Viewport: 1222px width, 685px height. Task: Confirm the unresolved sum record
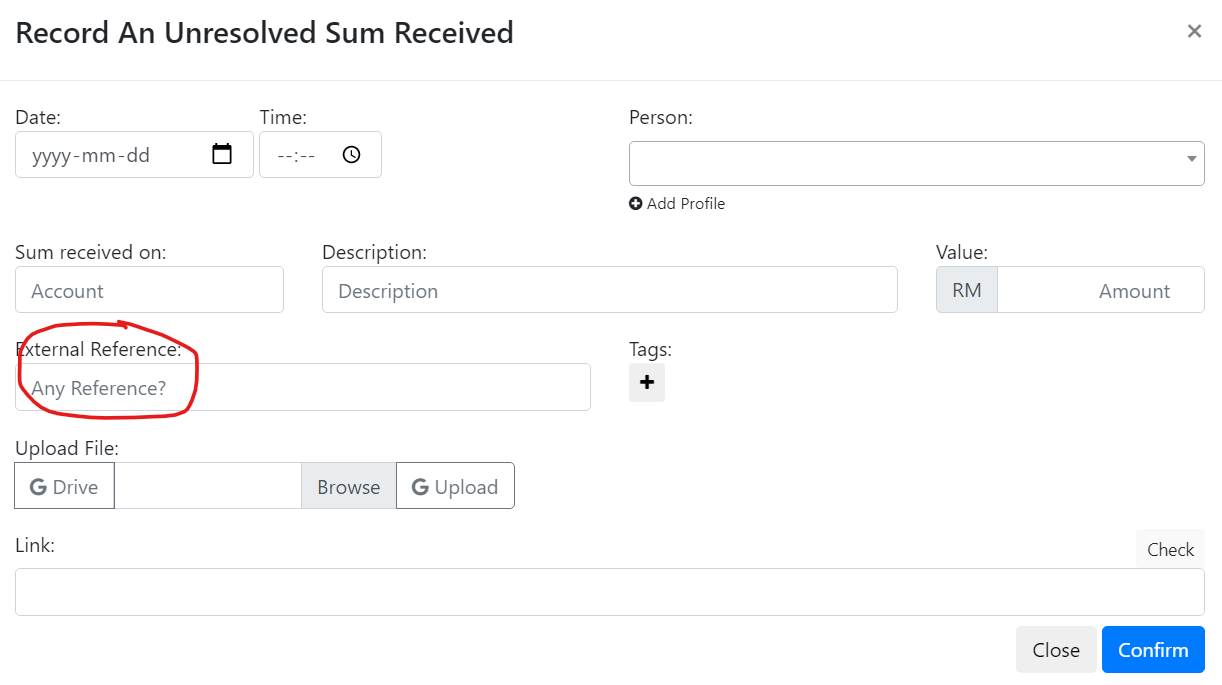1153,650
